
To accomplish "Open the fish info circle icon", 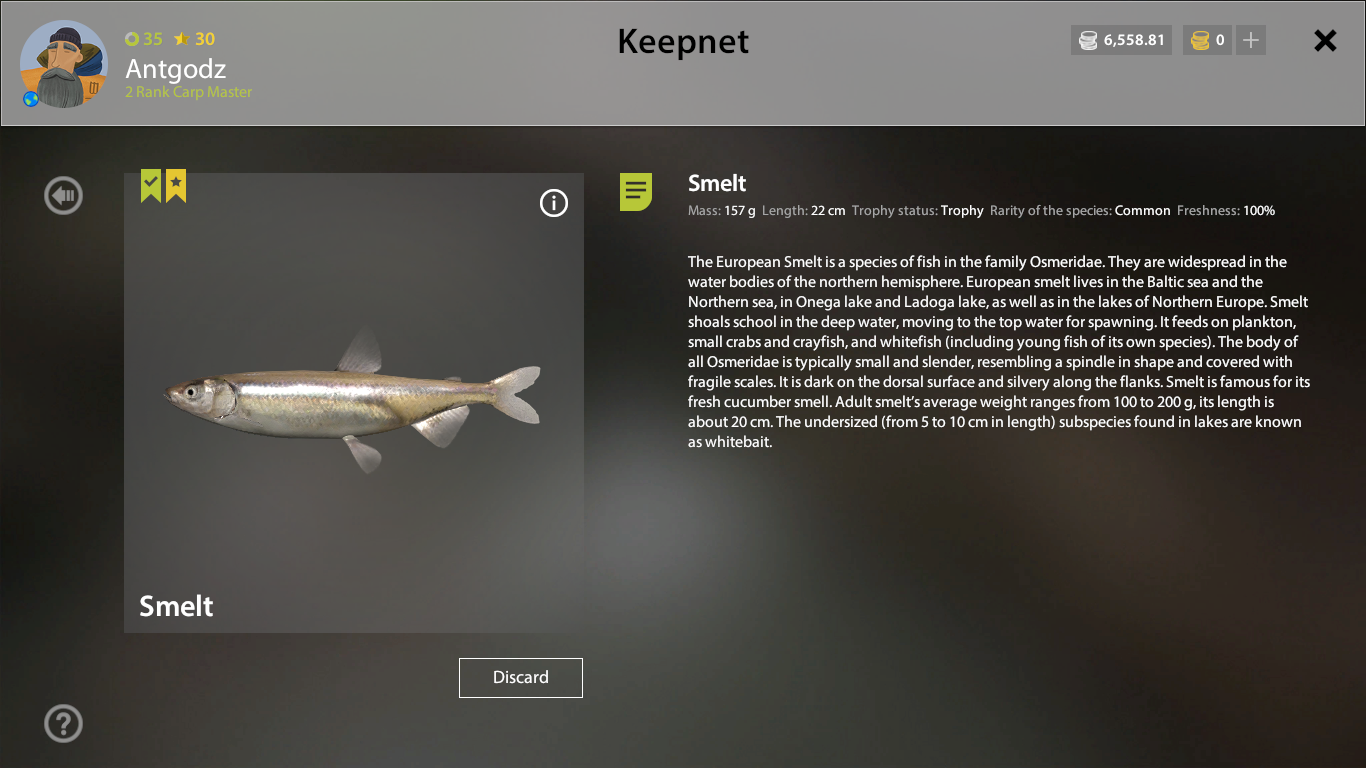I will tap(553, 203).
